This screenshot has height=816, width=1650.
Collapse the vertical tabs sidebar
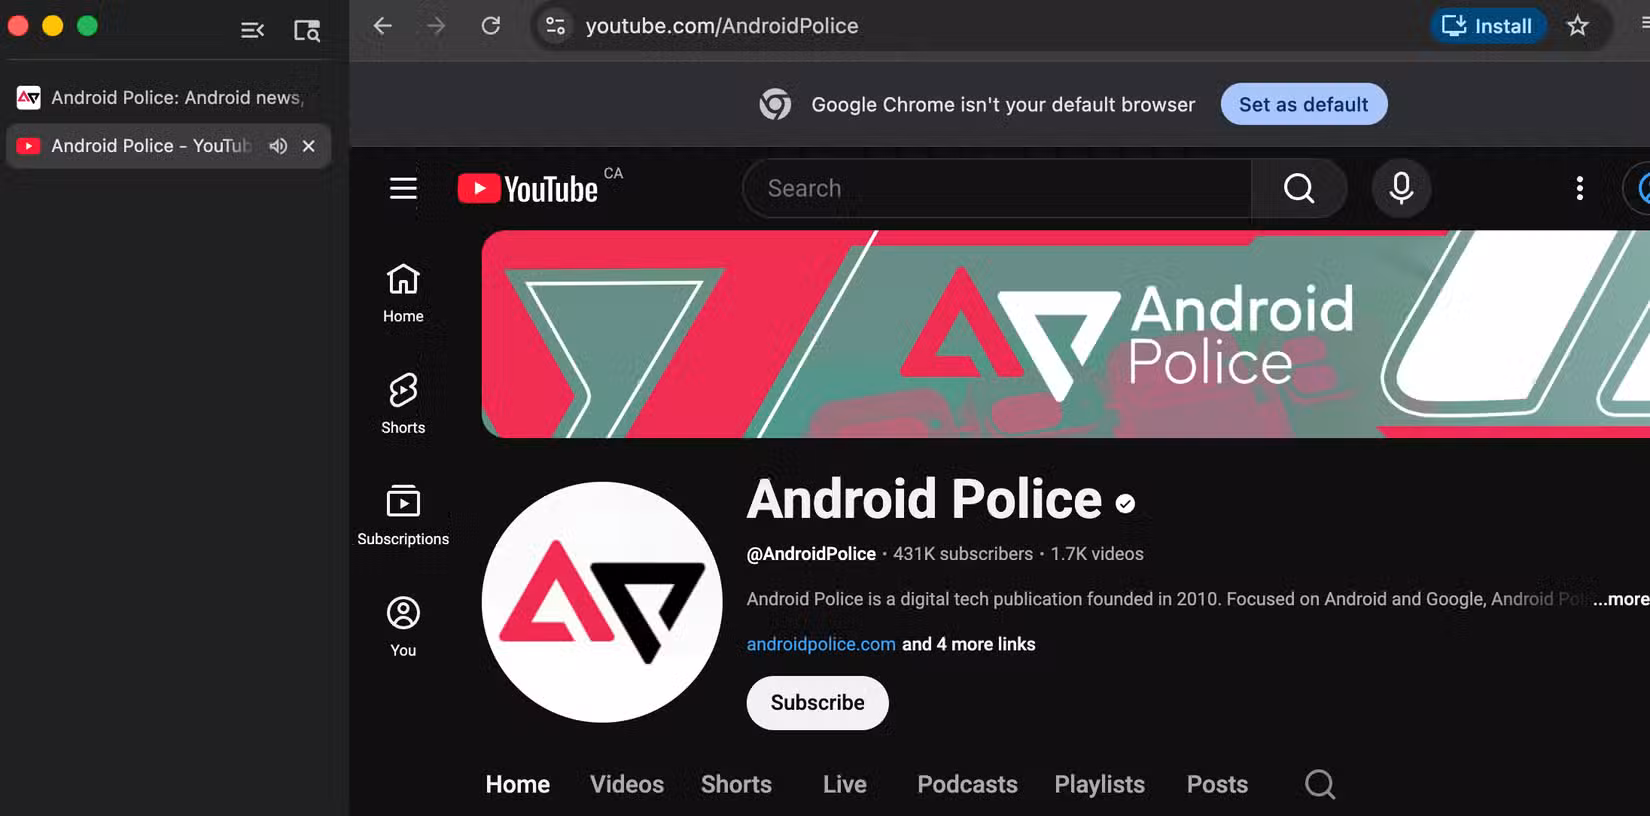(x=252, y=30)
